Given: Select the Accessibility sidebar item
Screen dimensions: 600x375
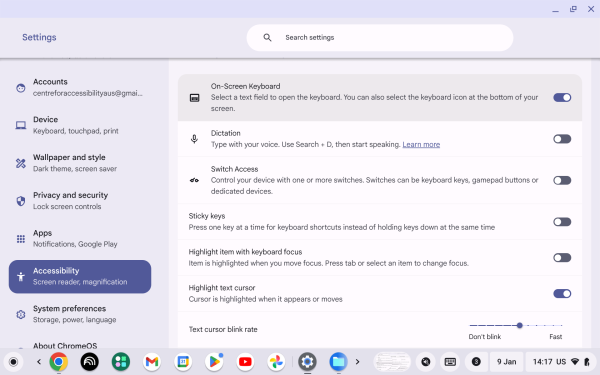Looking at the screenshot, I should click(x=80, y=277).
